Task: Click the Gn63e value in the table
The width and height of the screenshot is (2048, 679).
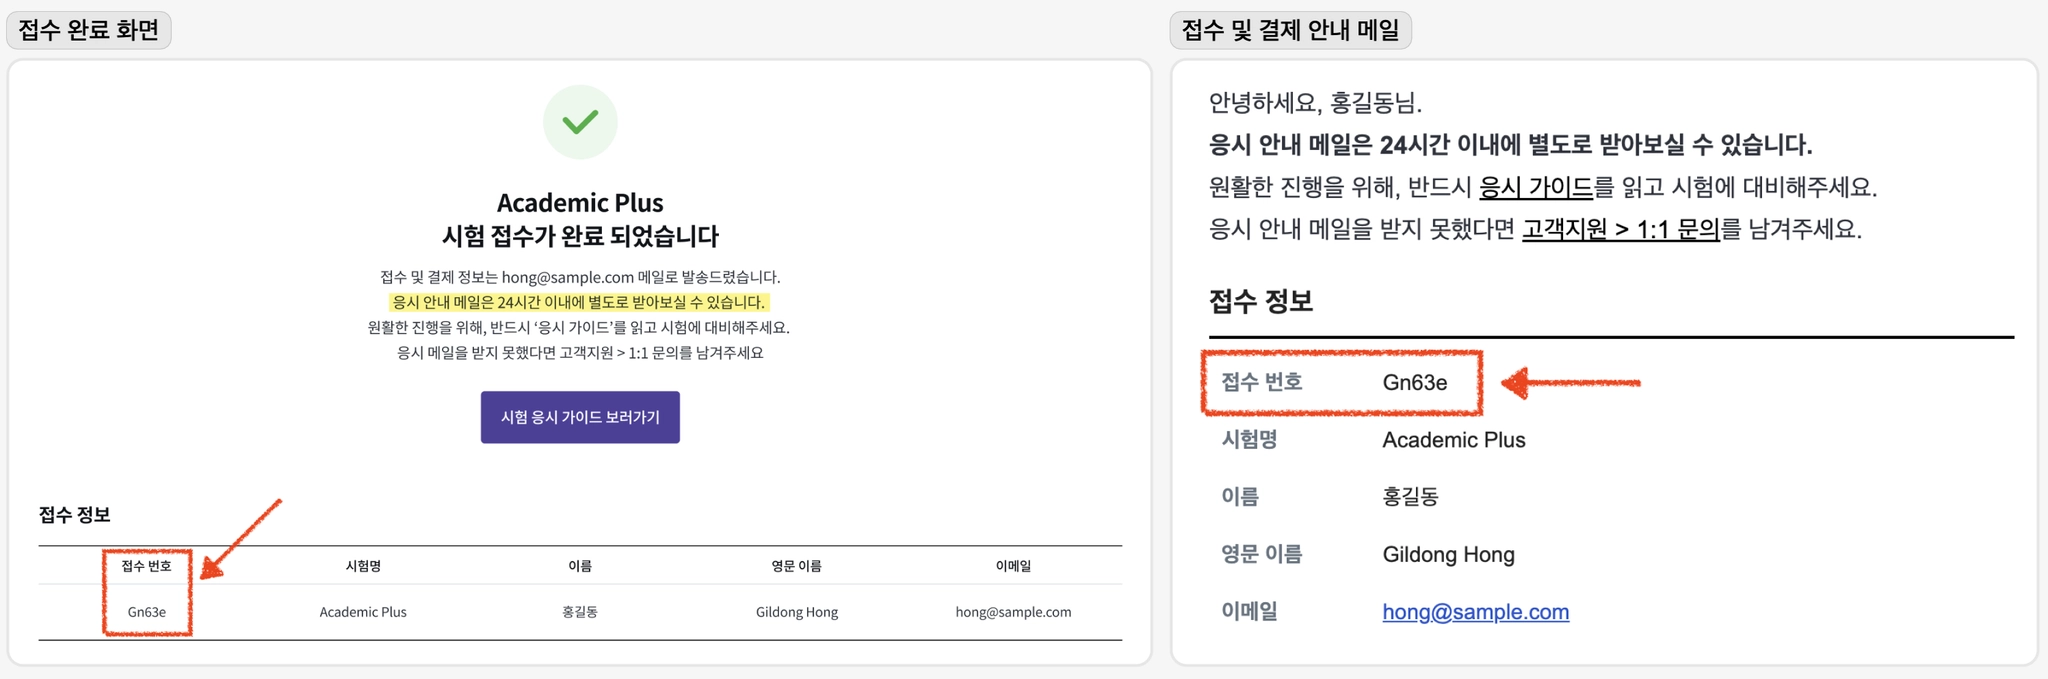Action: 147,612
